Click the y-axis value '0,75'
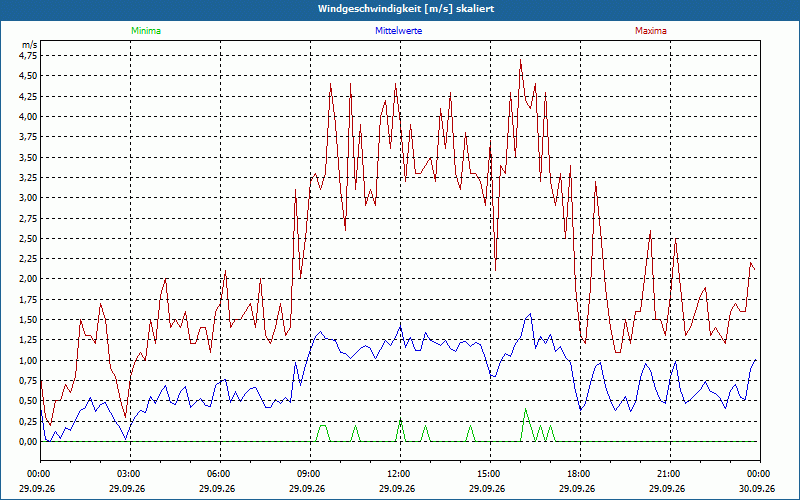 29,381
